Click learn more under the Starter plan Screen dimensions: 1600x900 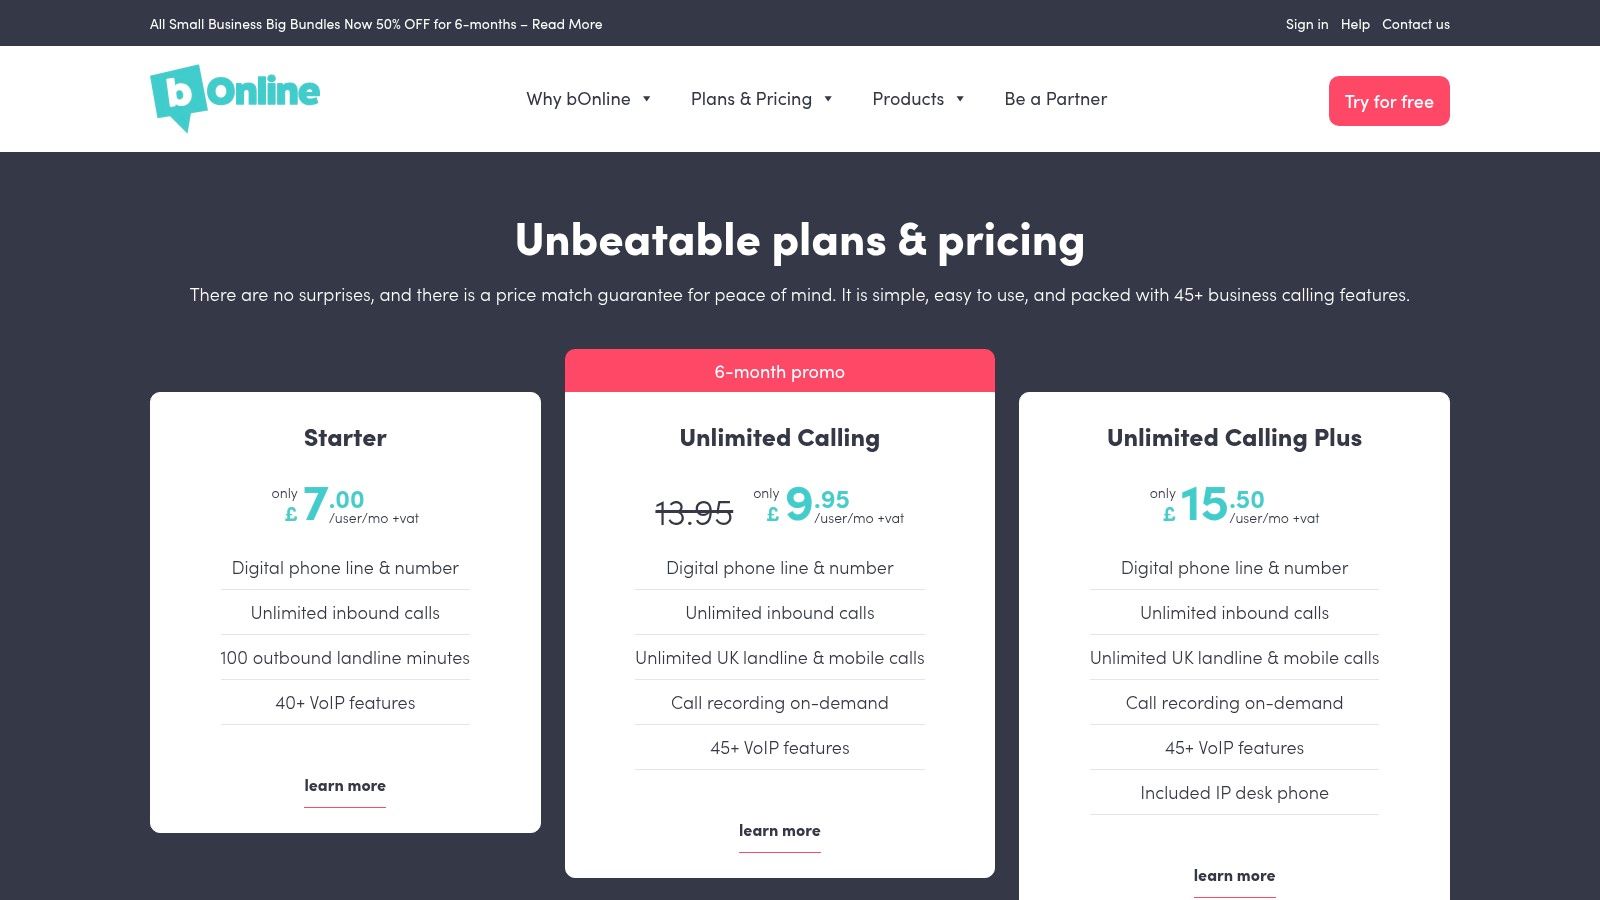tap(344, 785)
